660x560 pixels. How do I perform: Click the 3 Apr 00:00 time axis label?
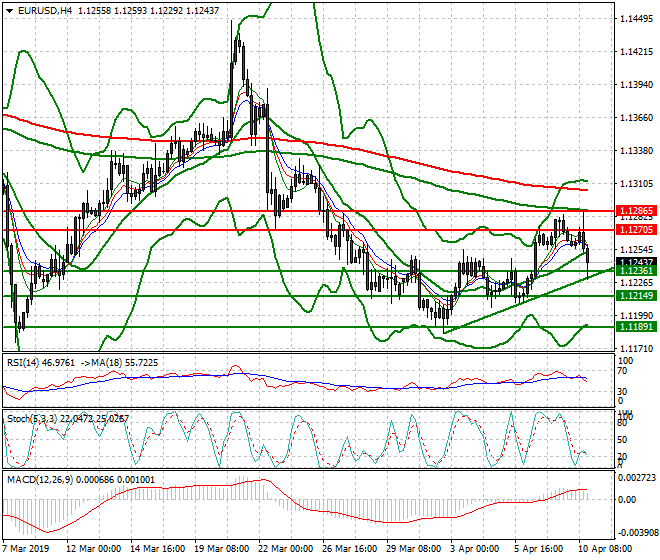(x=474, y=549)
